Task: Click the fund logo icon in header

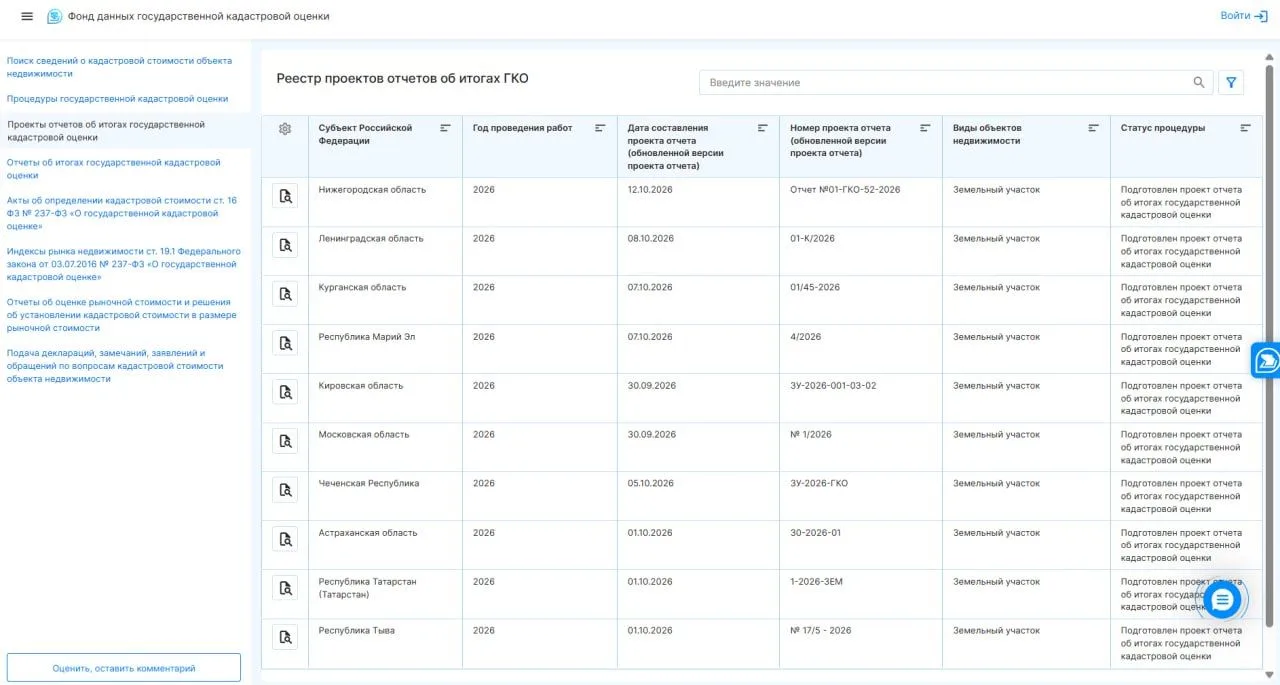Action: [54, 16]
